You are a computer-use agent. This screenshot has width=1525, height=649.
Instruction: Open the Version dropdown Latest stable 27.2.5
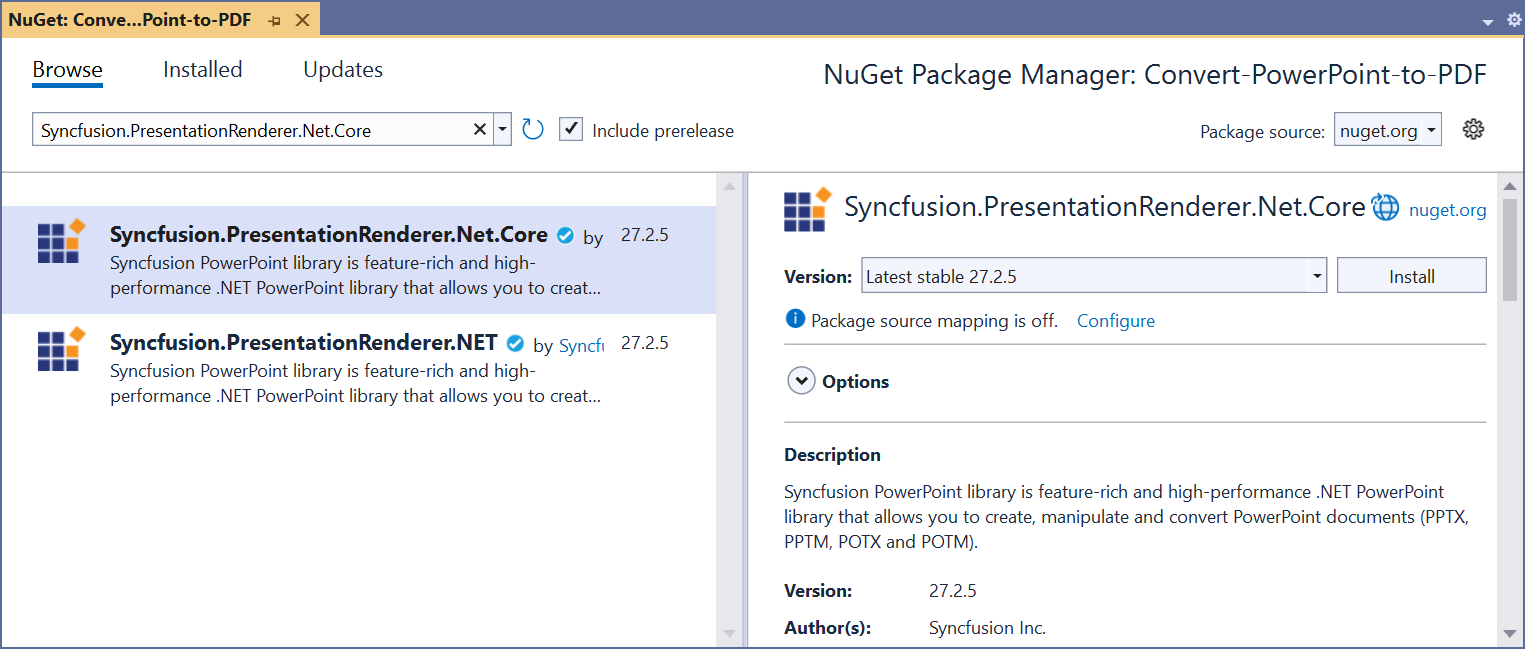coord(1094,276)
